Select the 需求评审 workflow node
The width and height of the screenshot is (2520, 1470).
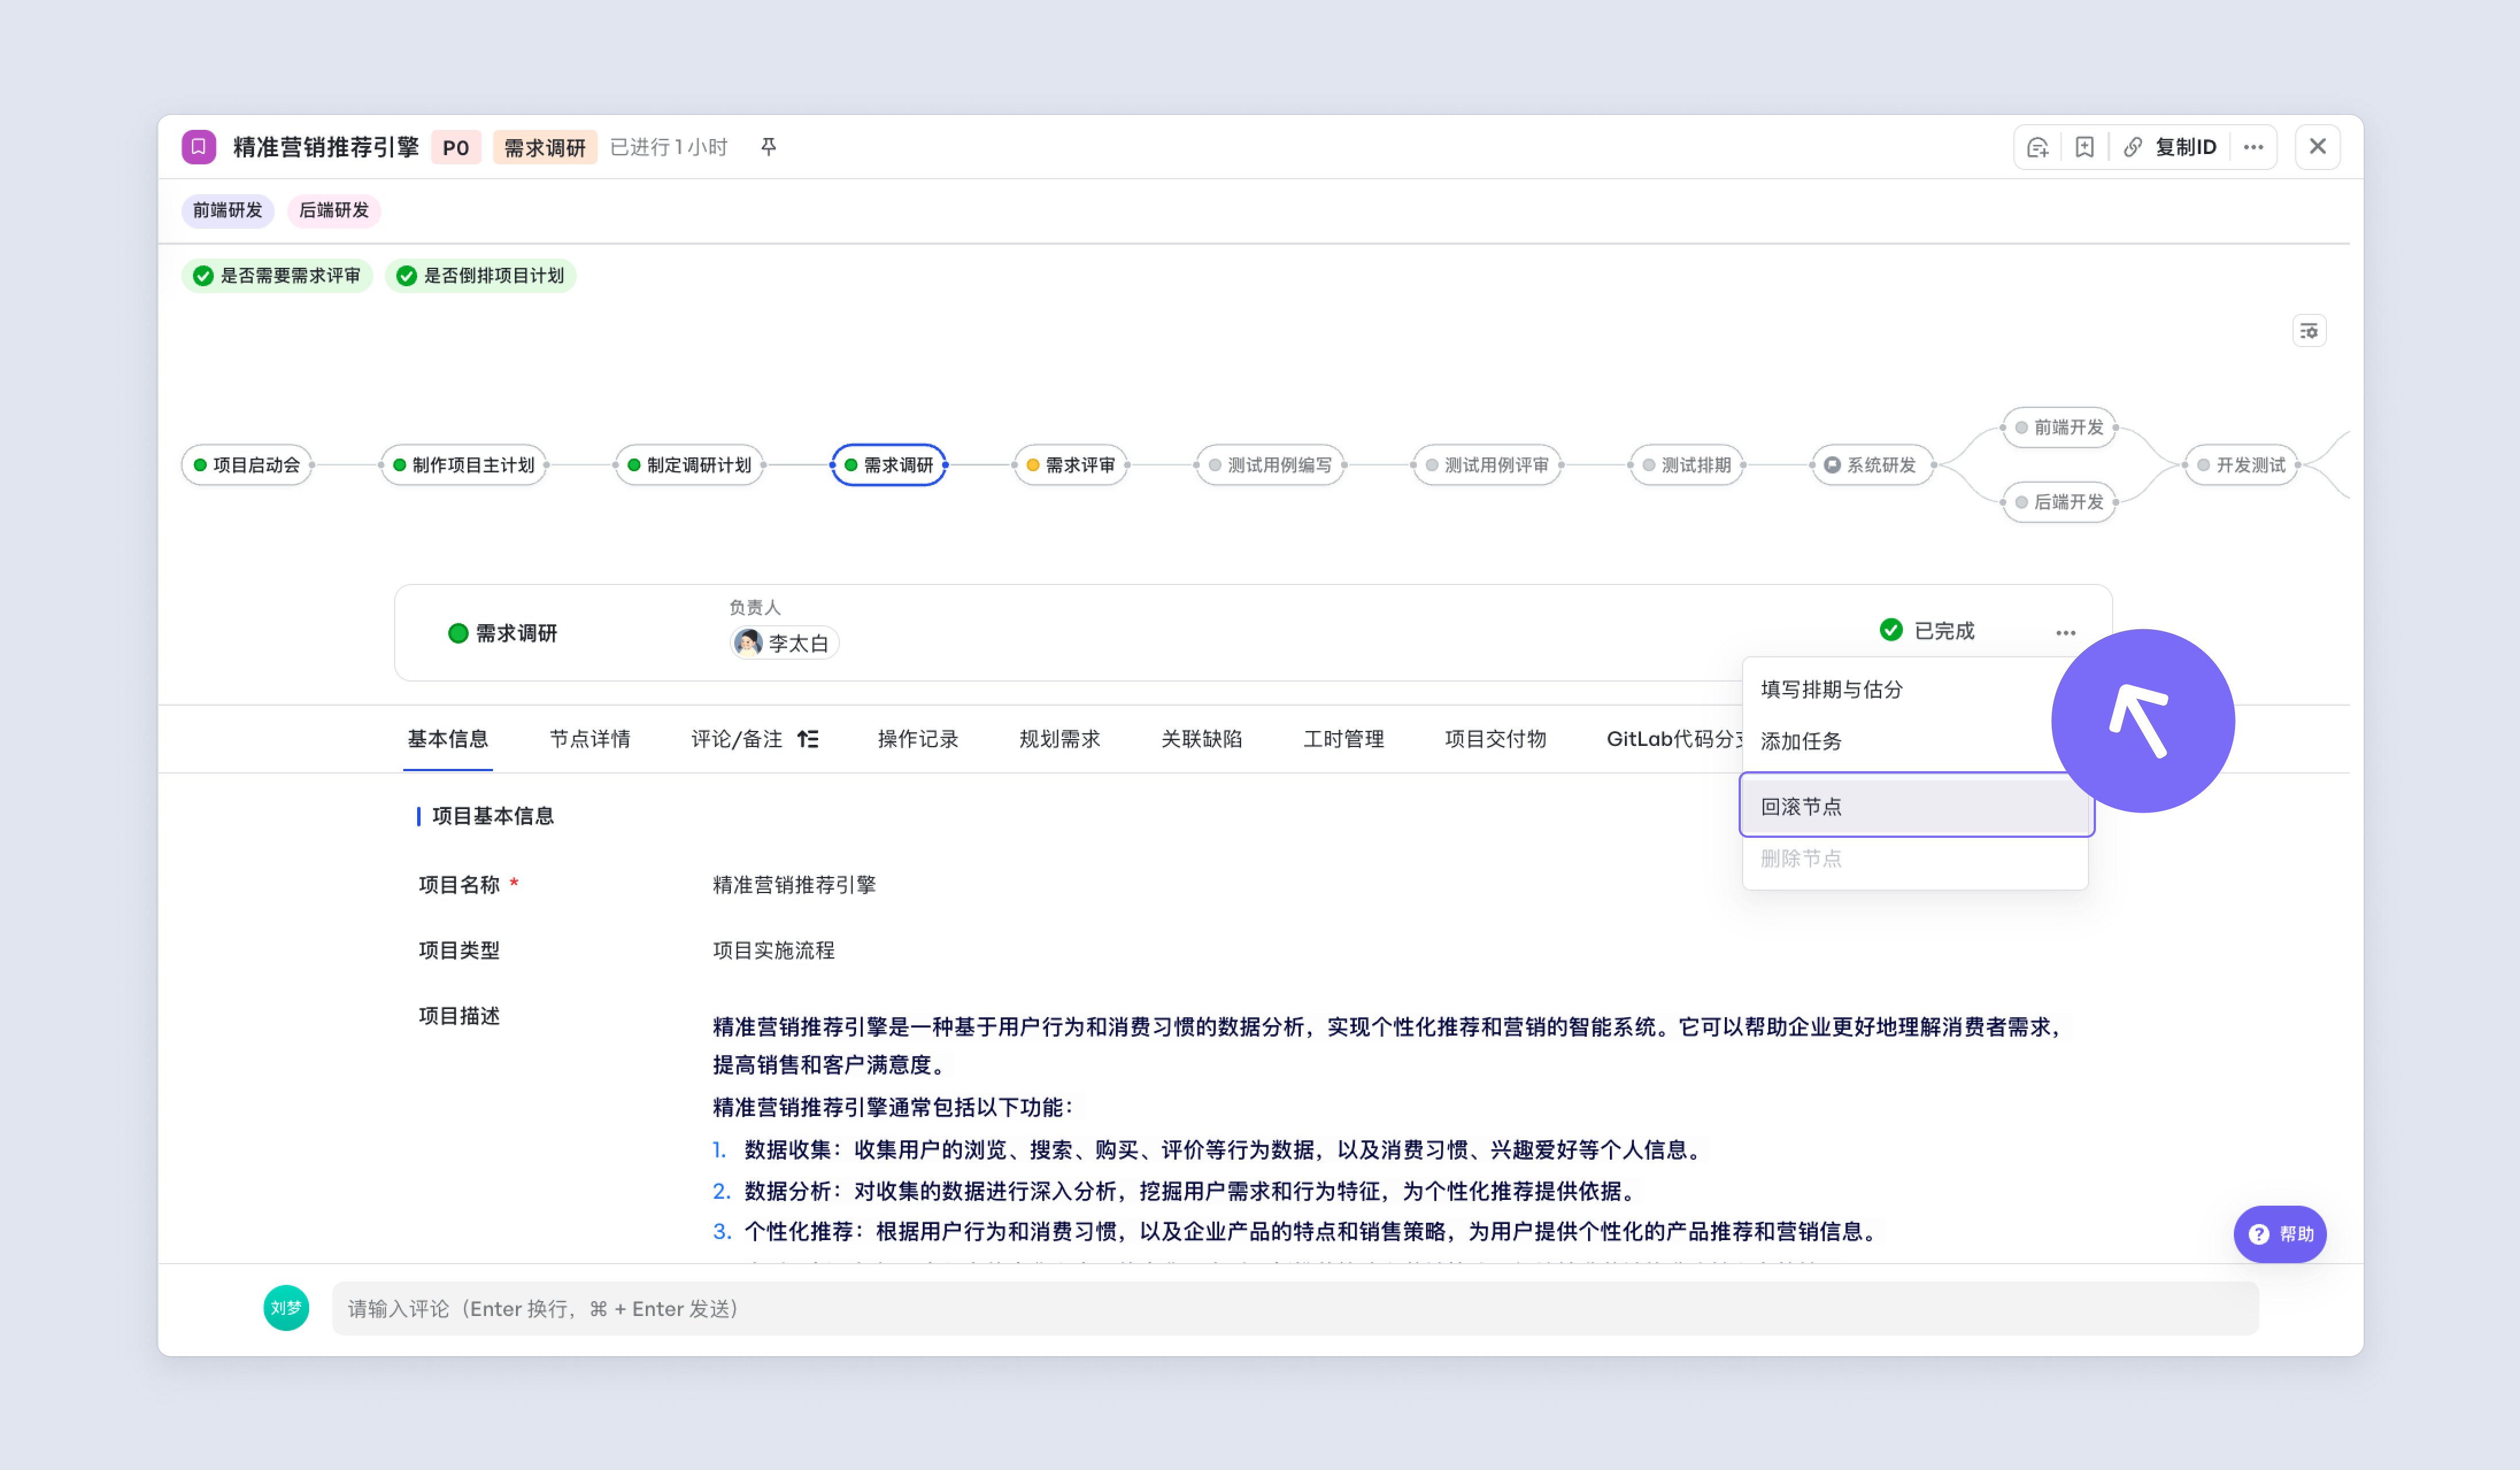coord(1071,465)
